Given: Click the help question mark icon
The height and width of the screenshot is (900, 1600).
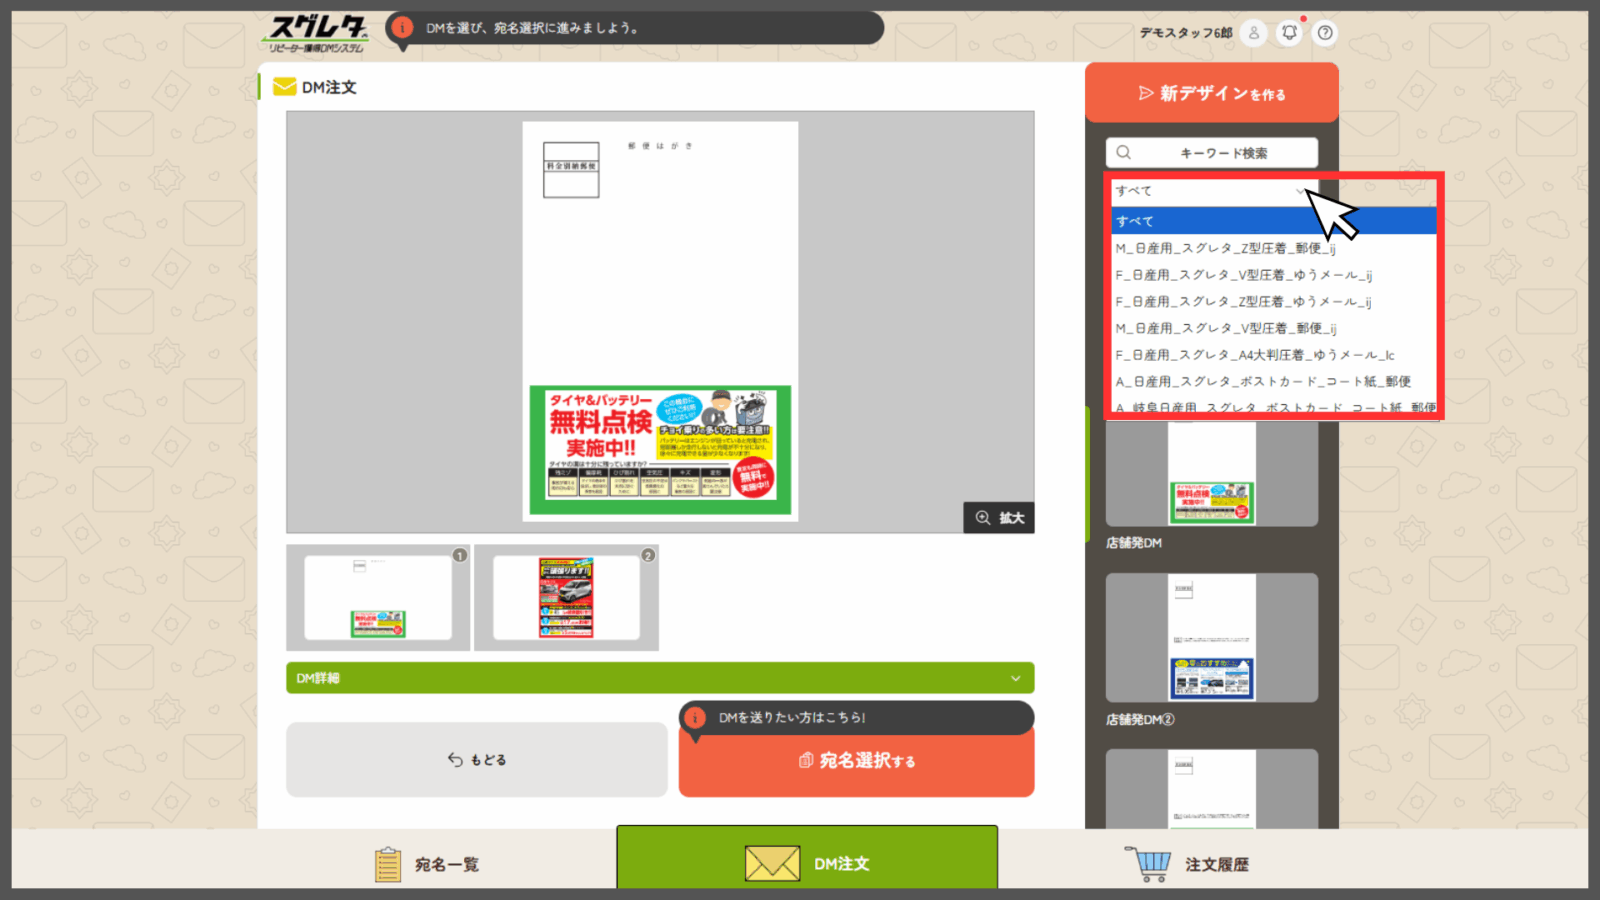Looking at the screenshot, I should click(x=1325, y=33).
